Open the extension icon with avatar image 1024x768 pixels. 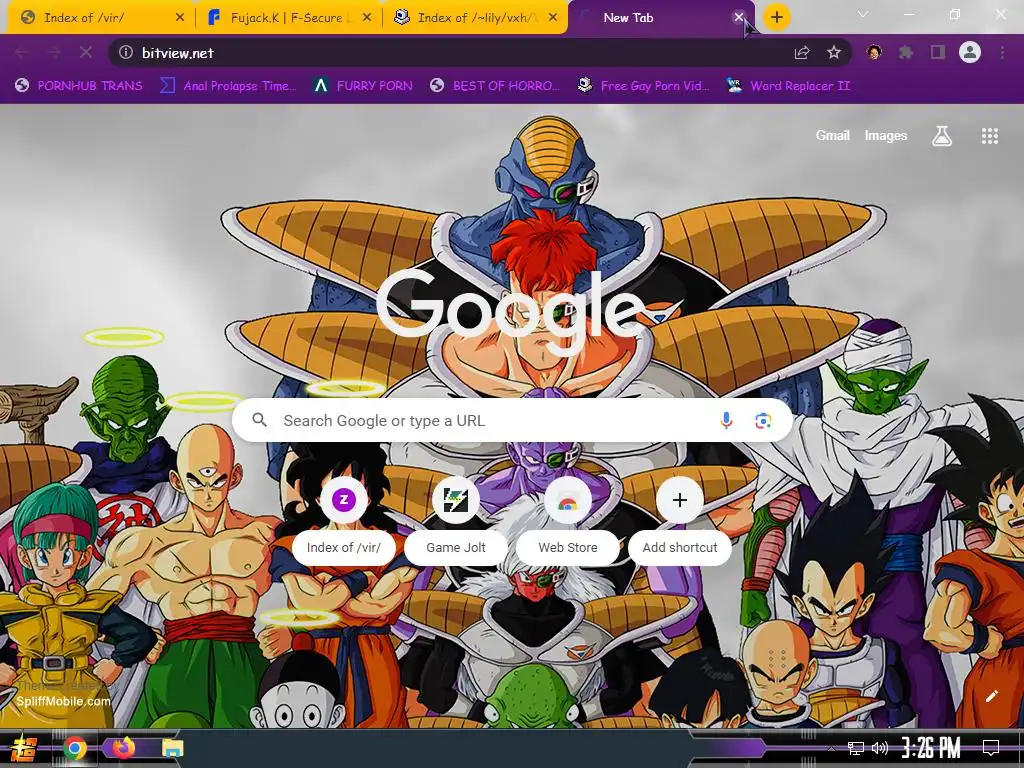tap(874, 53)
